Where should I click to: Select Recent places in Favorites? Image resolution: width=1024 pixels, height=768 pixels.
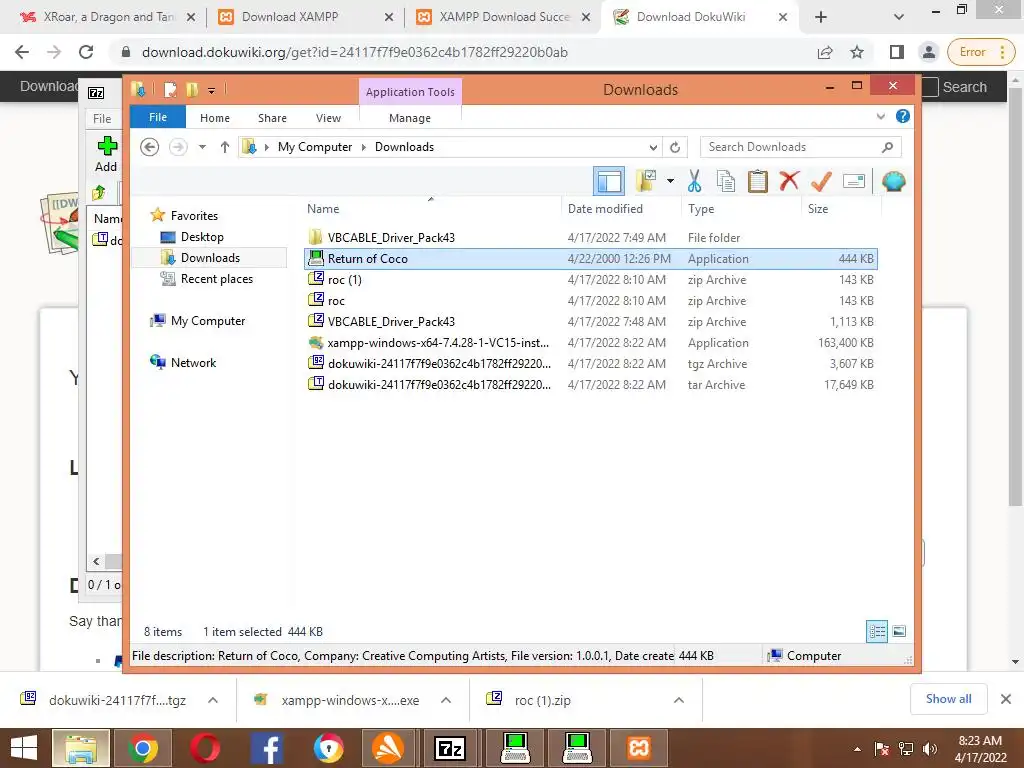216,278
